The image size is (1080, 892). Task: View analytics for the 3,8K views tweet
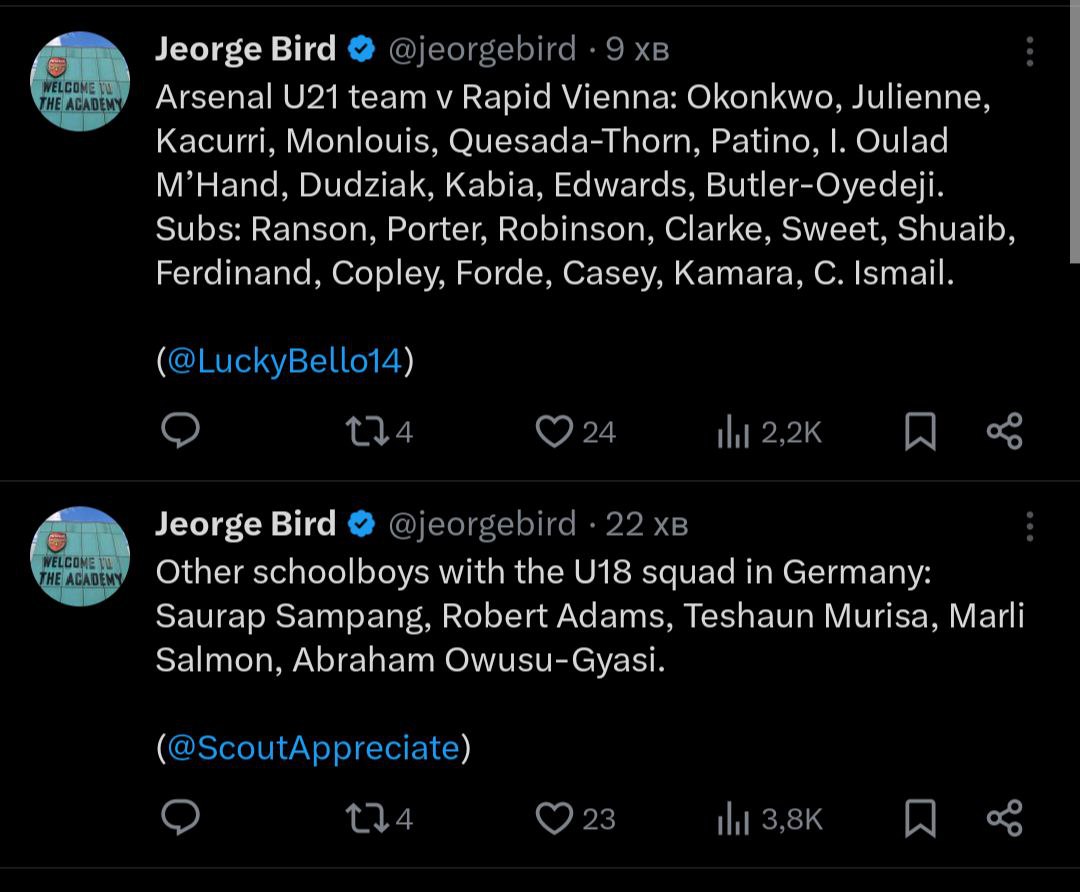pos(733,819)
